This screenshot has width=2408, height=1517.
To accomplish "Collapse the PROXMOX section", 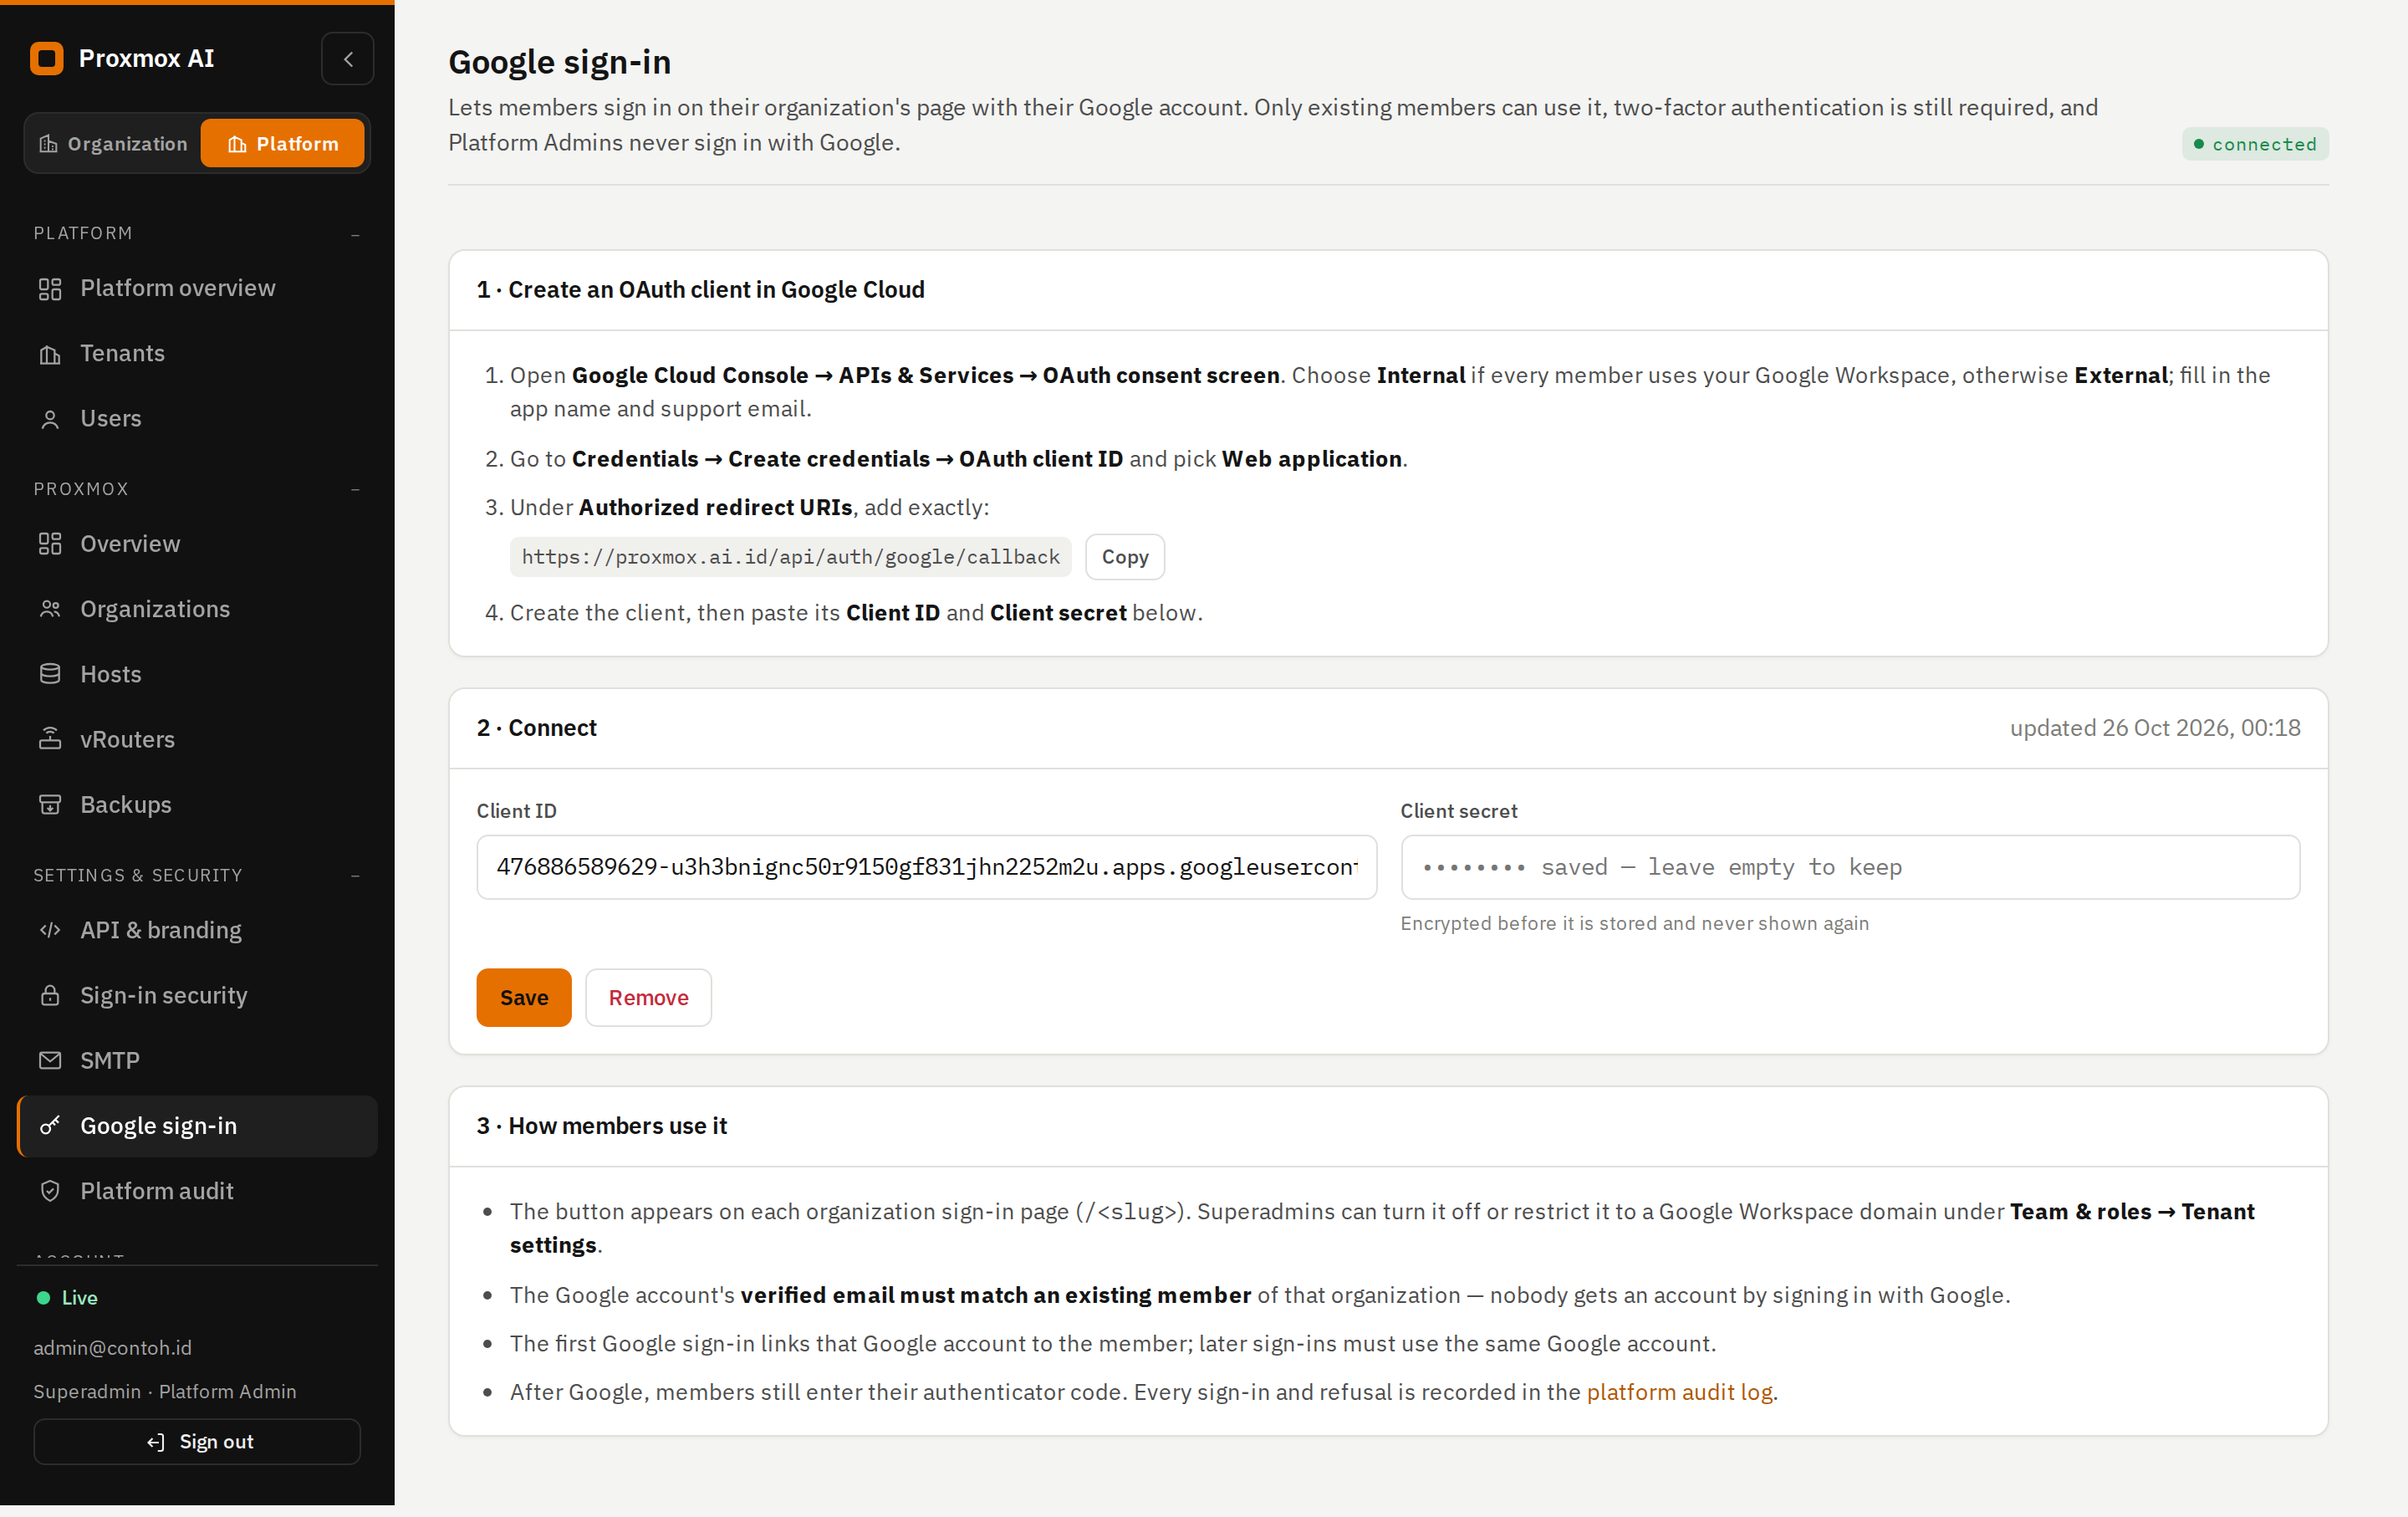I will [355, 490].
